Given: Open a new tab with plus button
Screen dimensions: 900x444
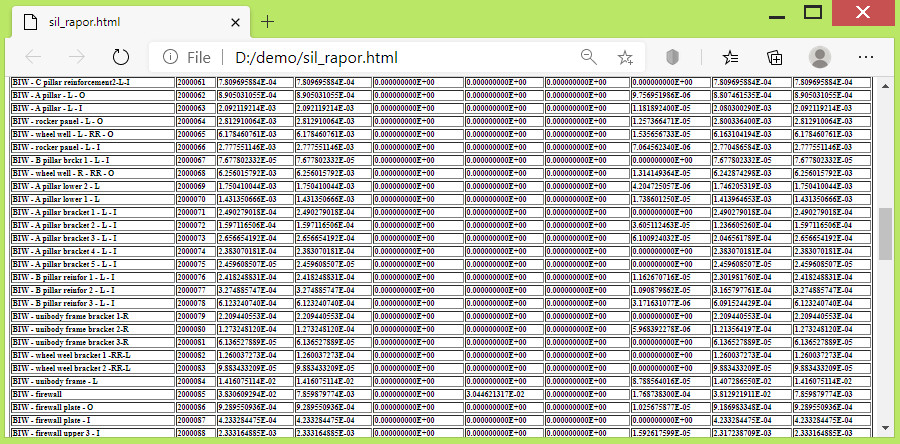Looking at the screenshot, I should point(267,21).
